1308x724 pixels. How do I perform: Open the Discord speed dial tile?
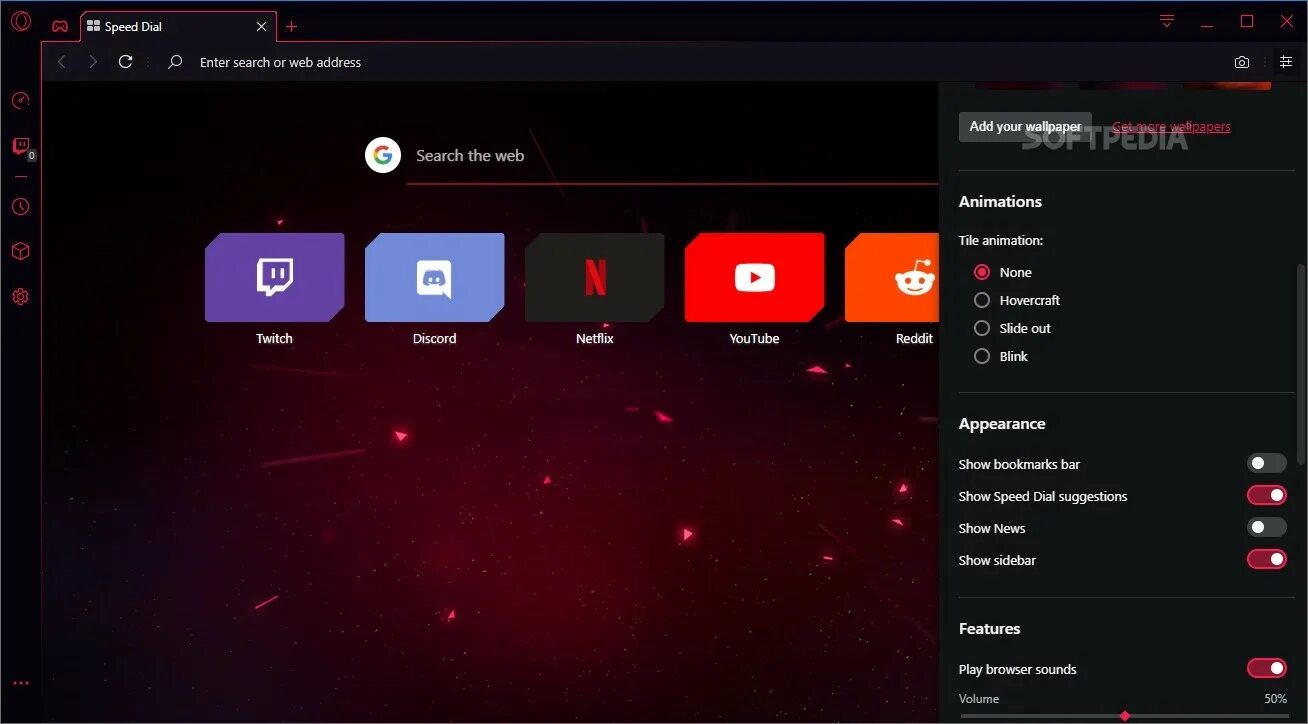point(435,278)
